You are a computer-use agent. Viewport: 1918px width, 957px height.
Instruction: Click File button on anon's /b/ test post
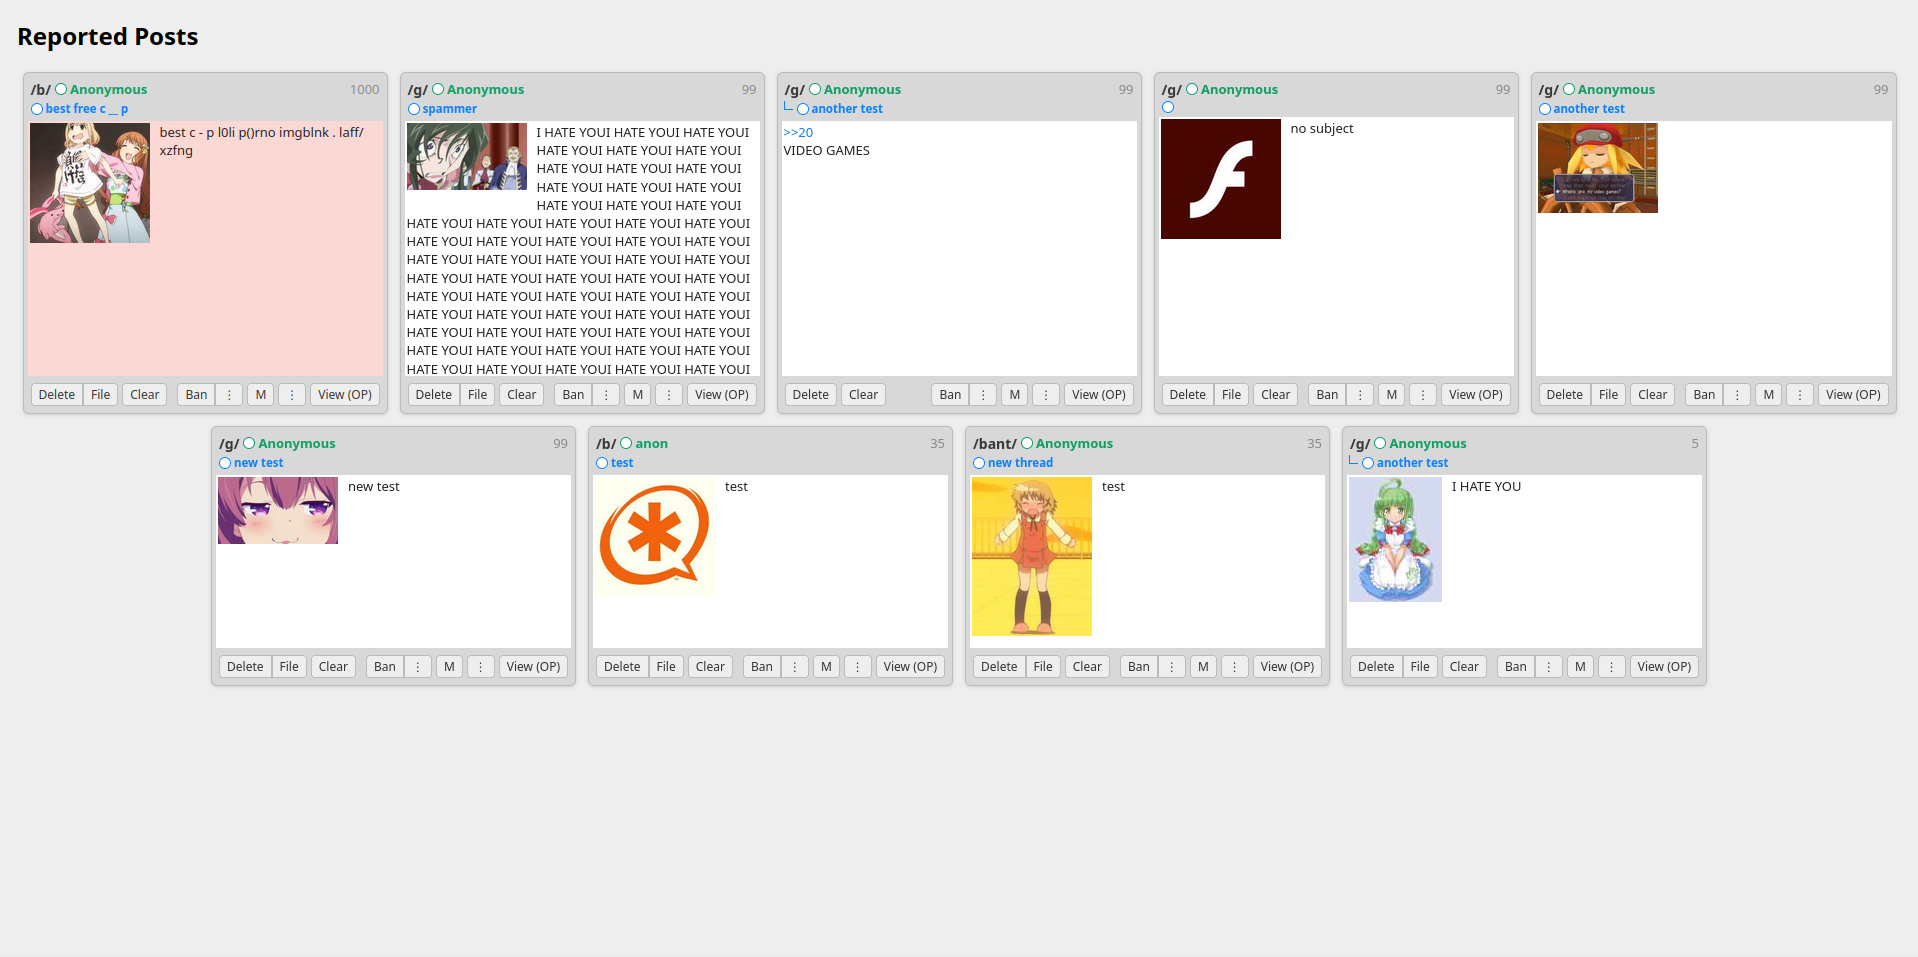(666, 667)
